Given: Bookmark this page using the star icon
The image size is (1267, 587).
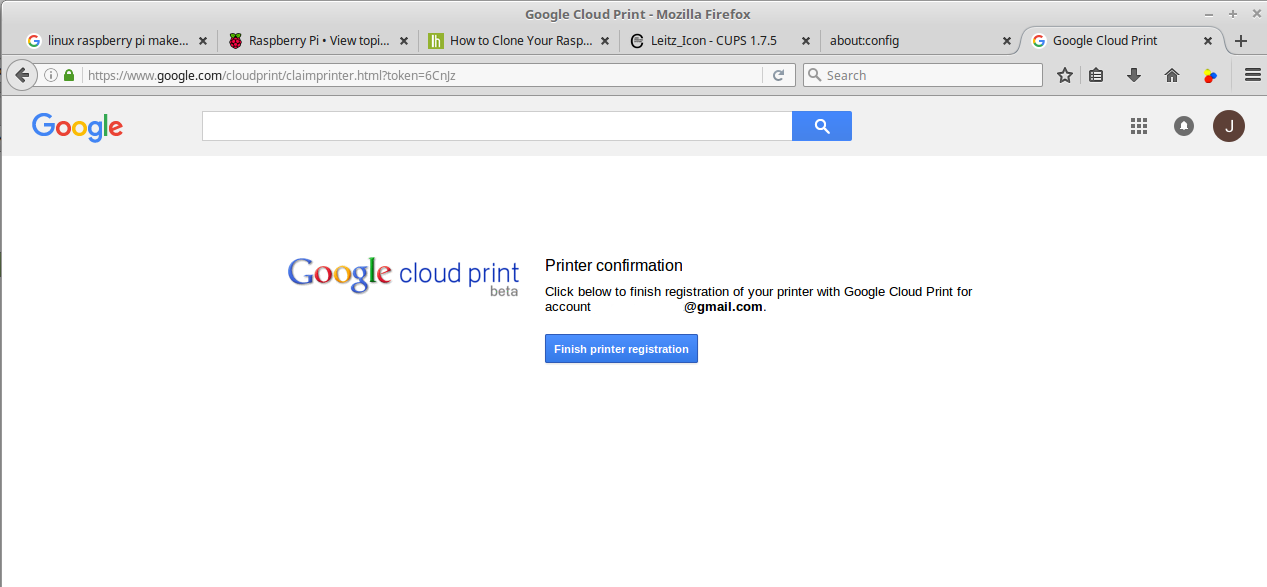Looking at the screenshot, I should (1064, 74).
